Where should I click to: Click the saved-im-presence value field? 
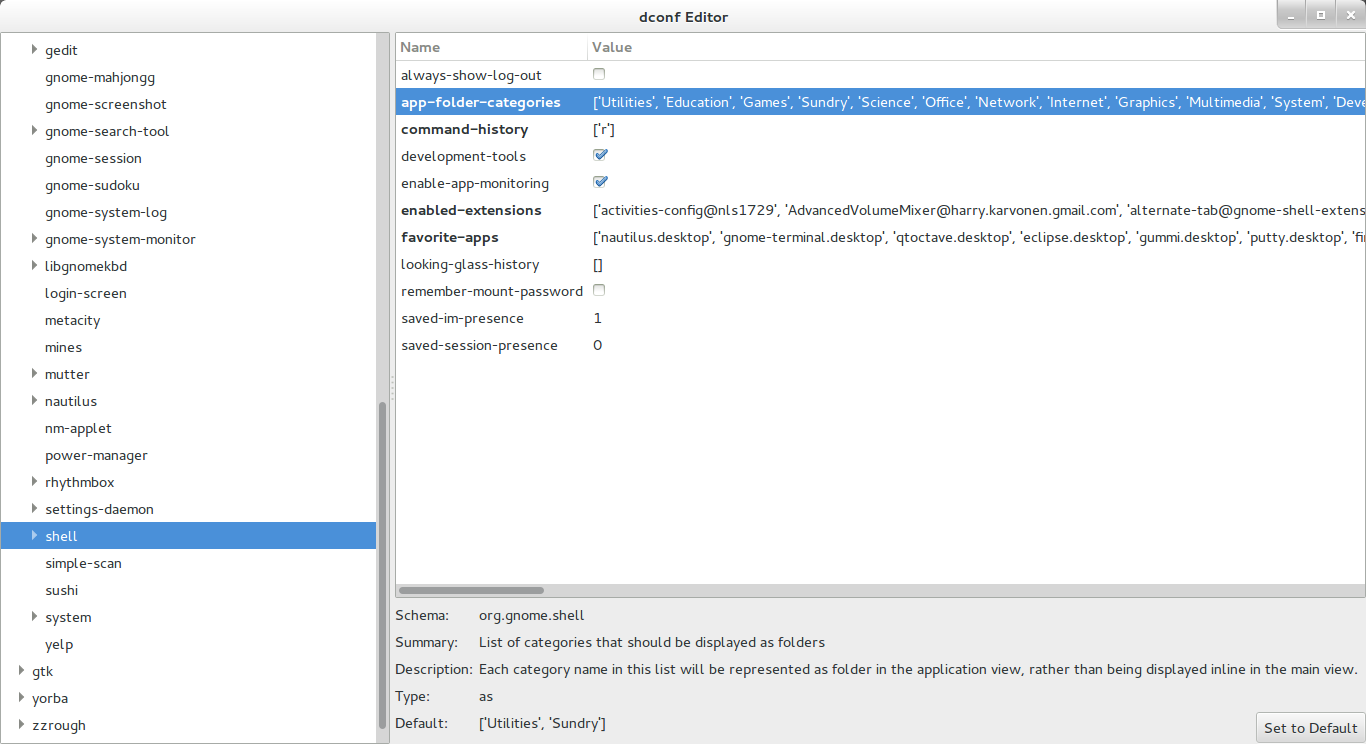click(x=598, y=318)
